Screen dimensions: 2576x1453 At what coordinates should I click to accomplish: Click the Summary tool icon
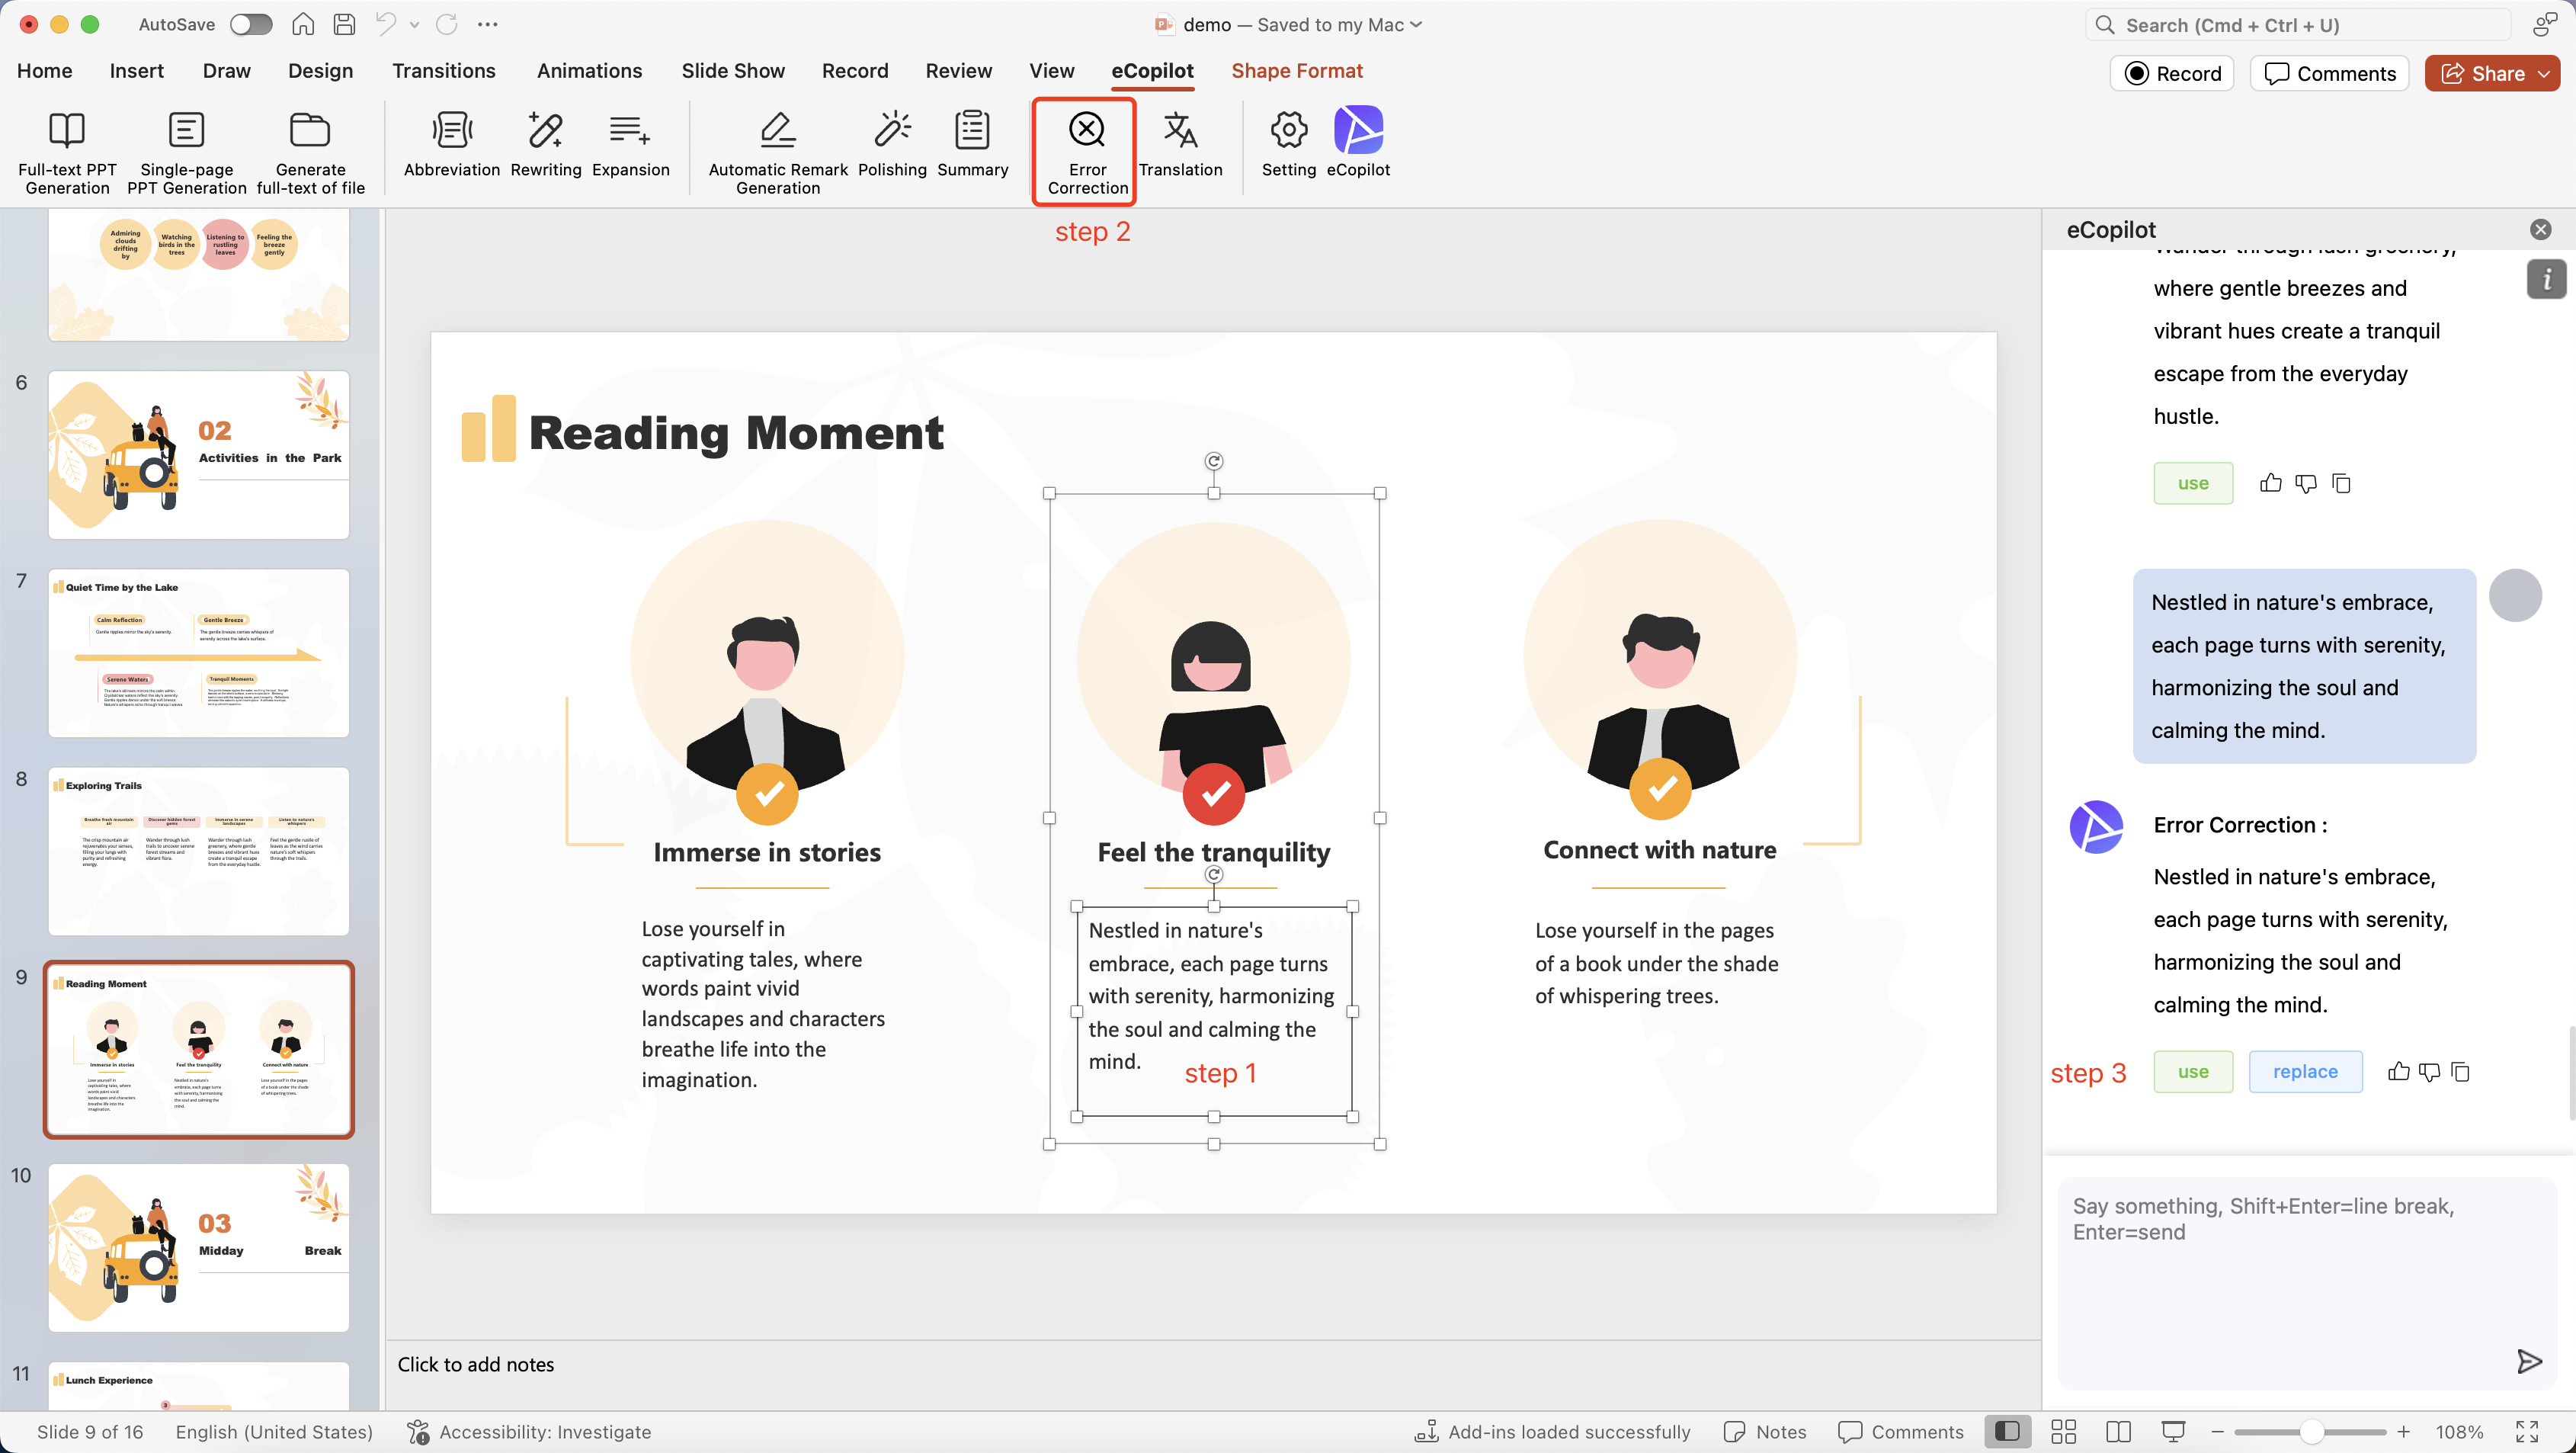tap(972, 131)
